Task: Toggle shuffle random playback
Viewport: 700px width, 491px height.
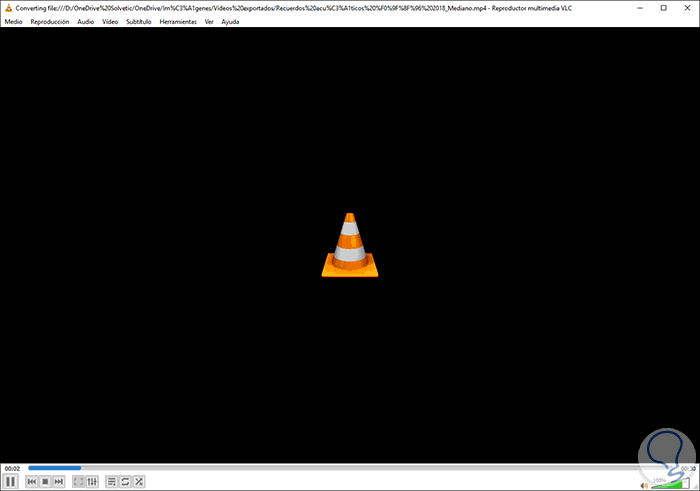Action: click(139, 482)
